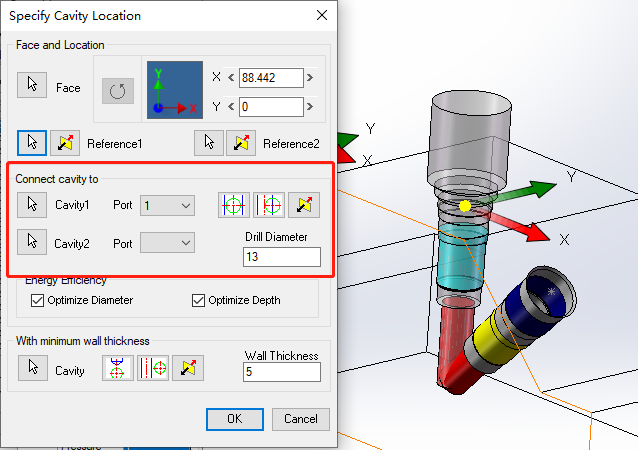The height and width of the screenshot is (450, 638).
Task: Open the Cavity2 Port dropdown
Action: [167, 243]
